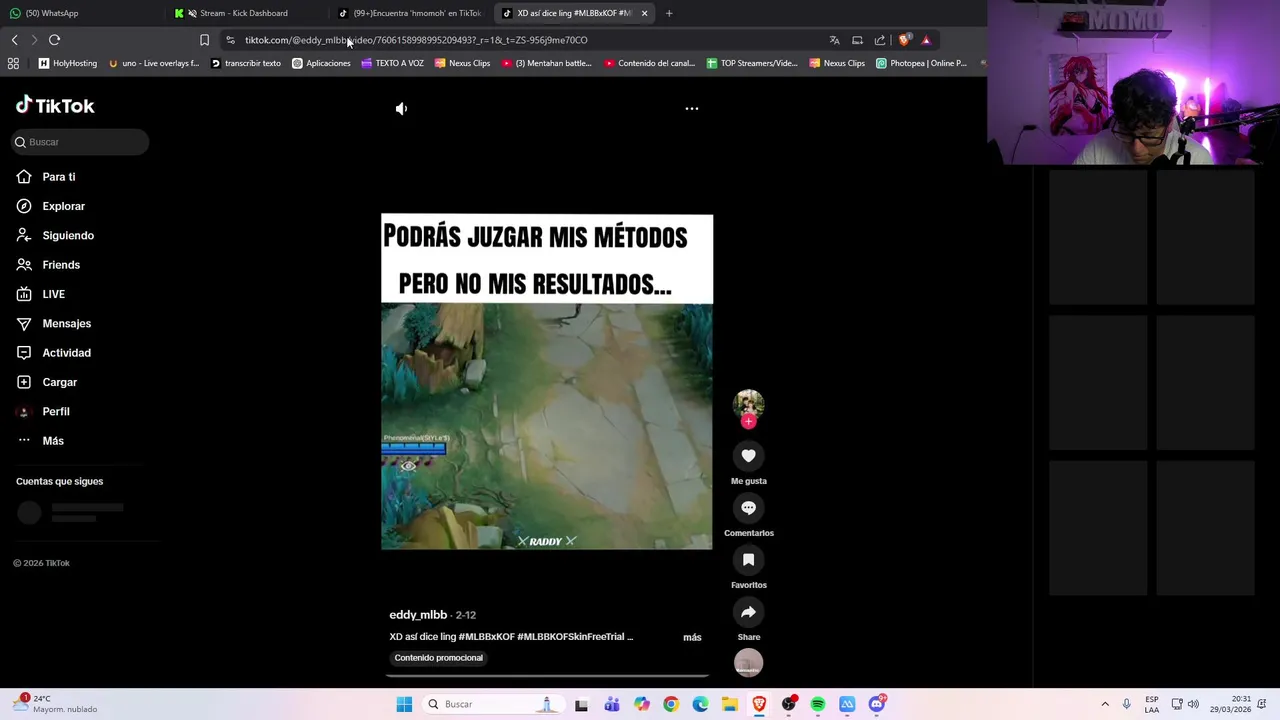1280x720 pixels.
Task: Reload the page
Action: pos(54,40)
